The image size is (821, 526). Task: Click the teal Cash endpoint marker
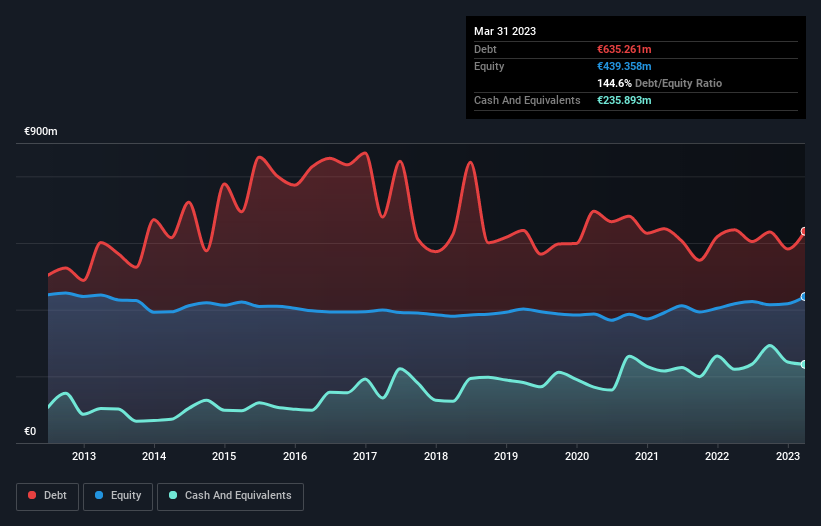(804, 364)
